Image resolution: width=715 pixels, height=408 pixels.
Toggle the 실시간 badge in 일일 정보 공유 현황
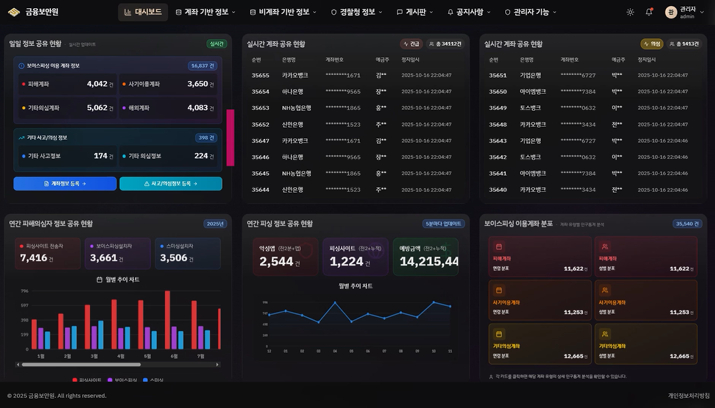[216, 44]
